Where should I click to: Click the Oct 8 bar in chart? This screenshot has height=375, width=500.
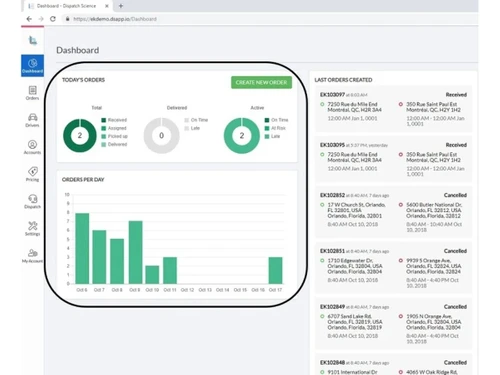coord(117,261)
